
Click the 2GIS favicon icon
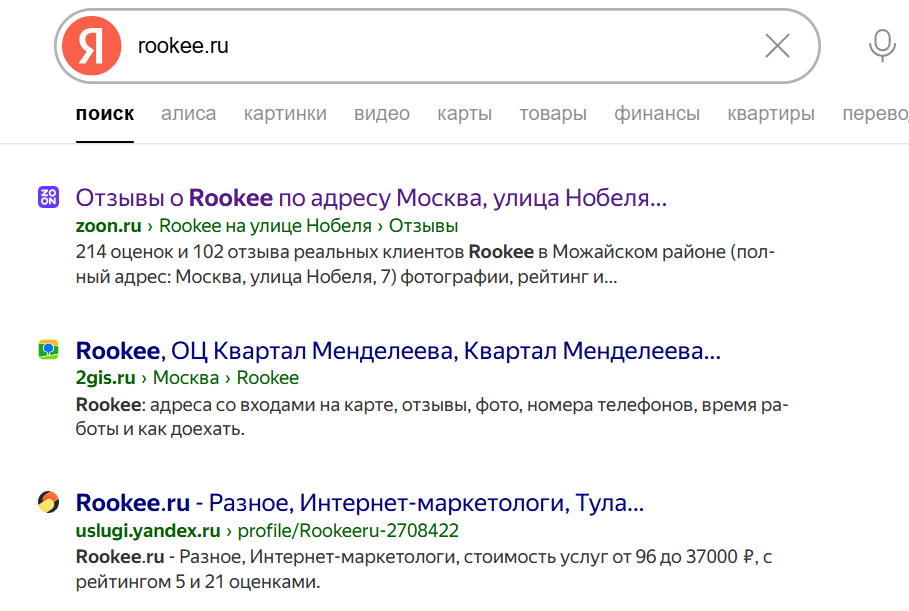[x=48, y=350]
